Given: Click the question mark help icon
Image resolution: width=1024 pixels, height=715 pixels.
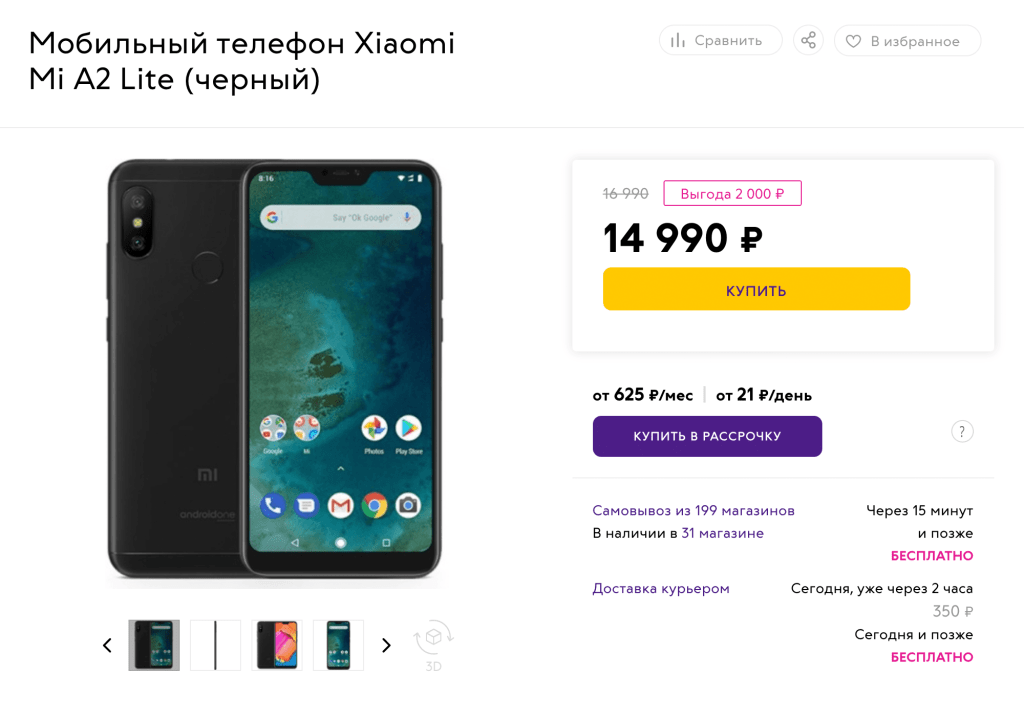Looking at the screenshot, I should [x=962, y=432].
